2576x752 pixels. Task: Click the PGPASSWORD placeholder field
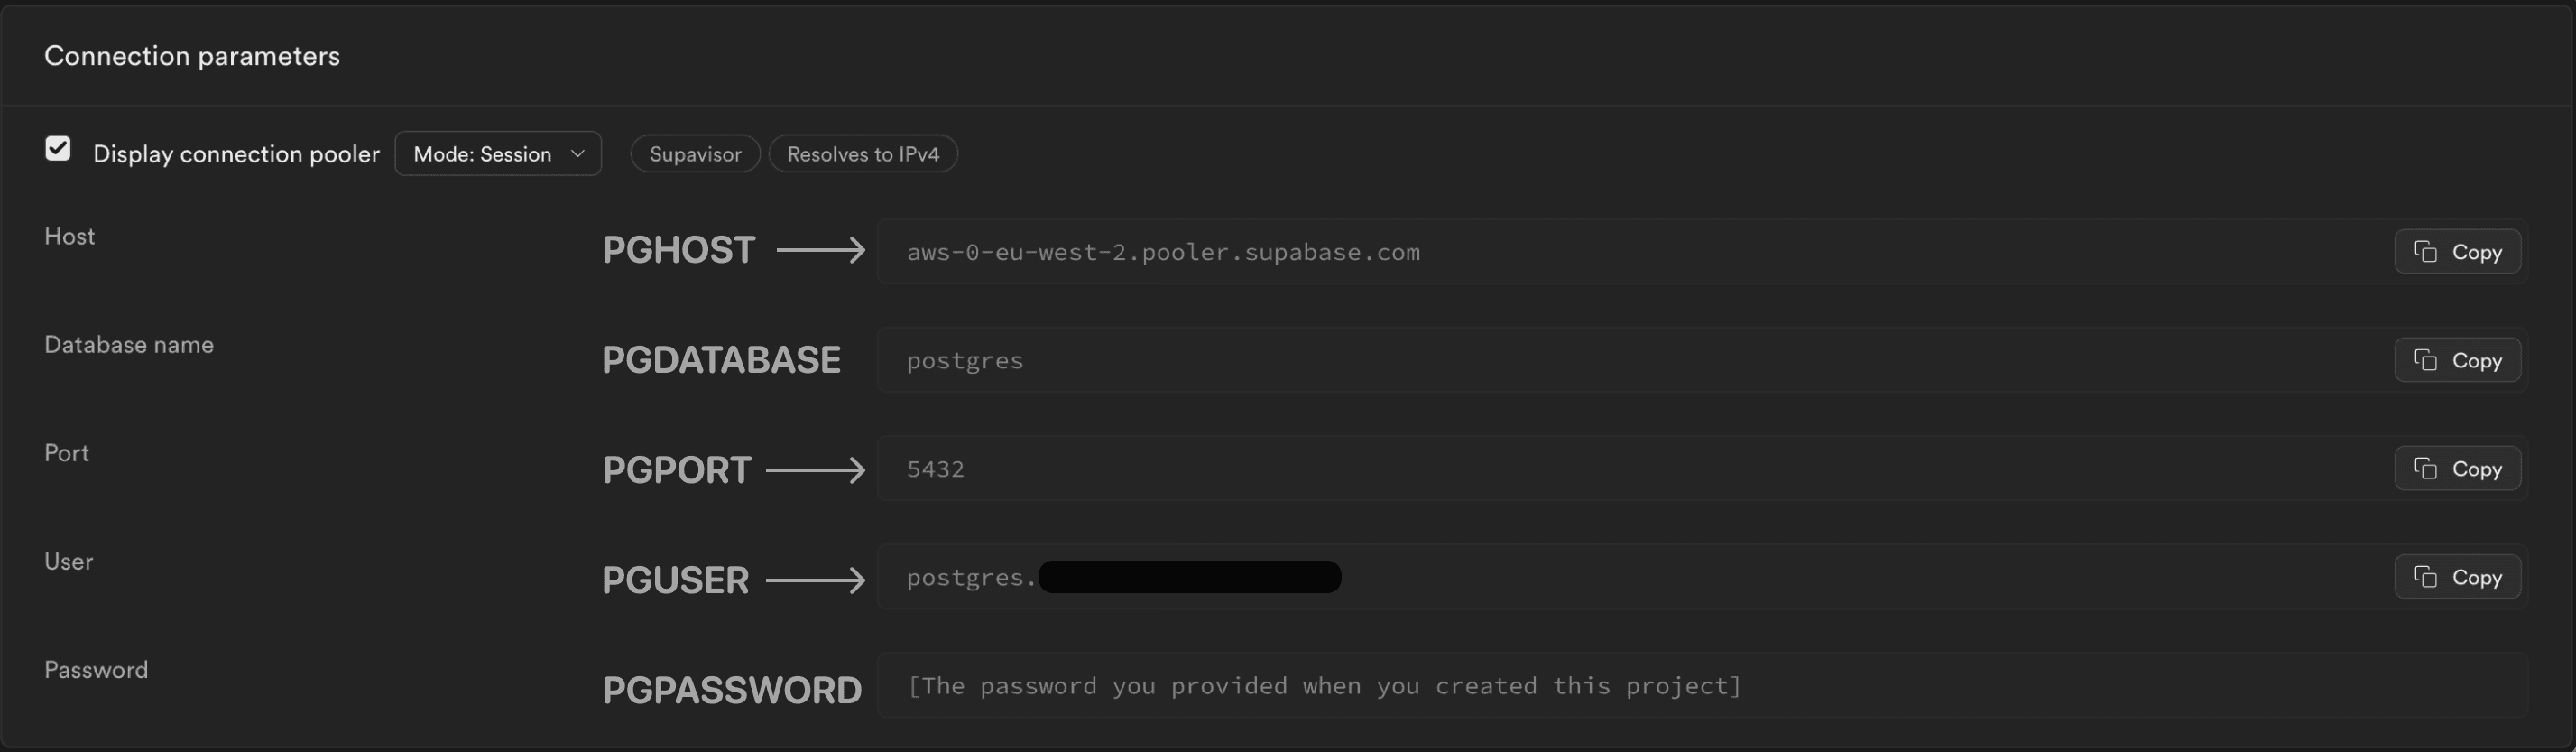[x=1400, y=685]
